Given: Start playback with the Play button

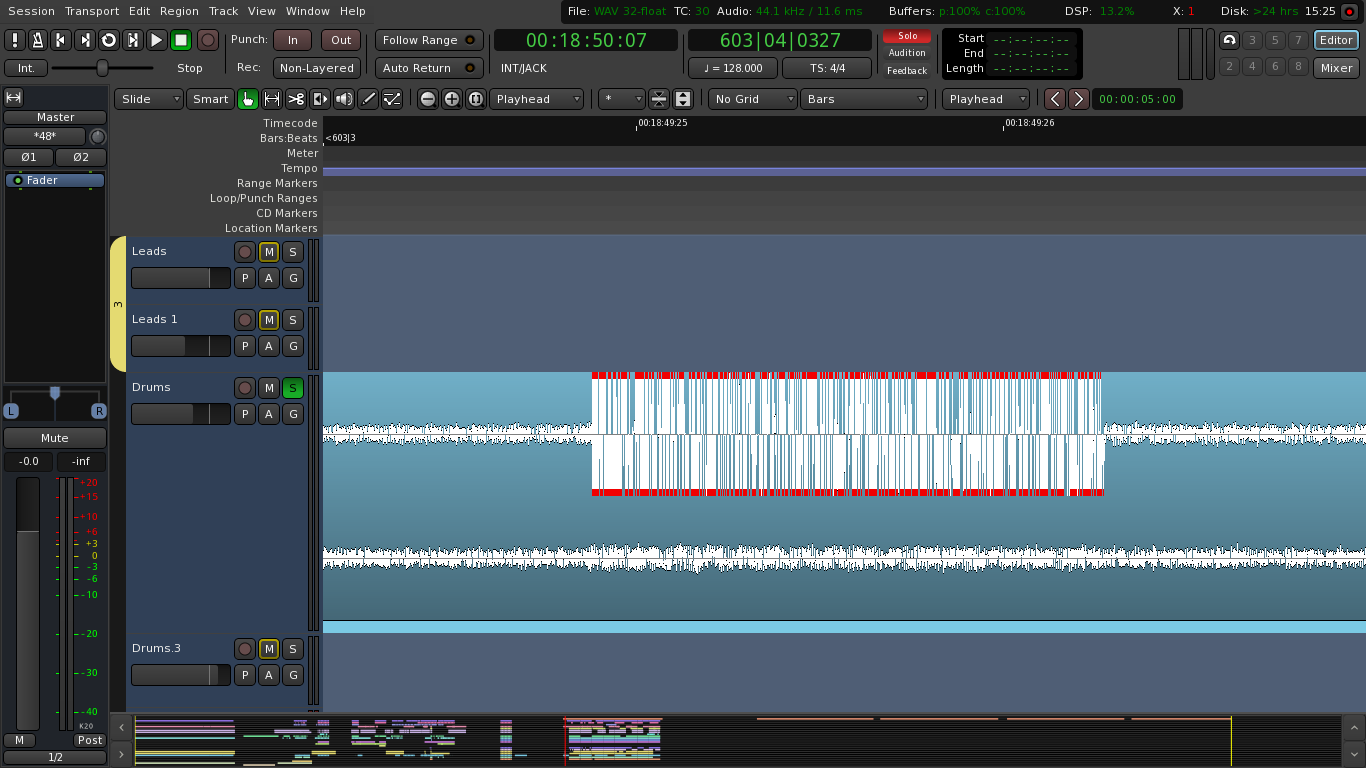Looking at the screenshot, I should pyautogui.click(x=157, y=40).
